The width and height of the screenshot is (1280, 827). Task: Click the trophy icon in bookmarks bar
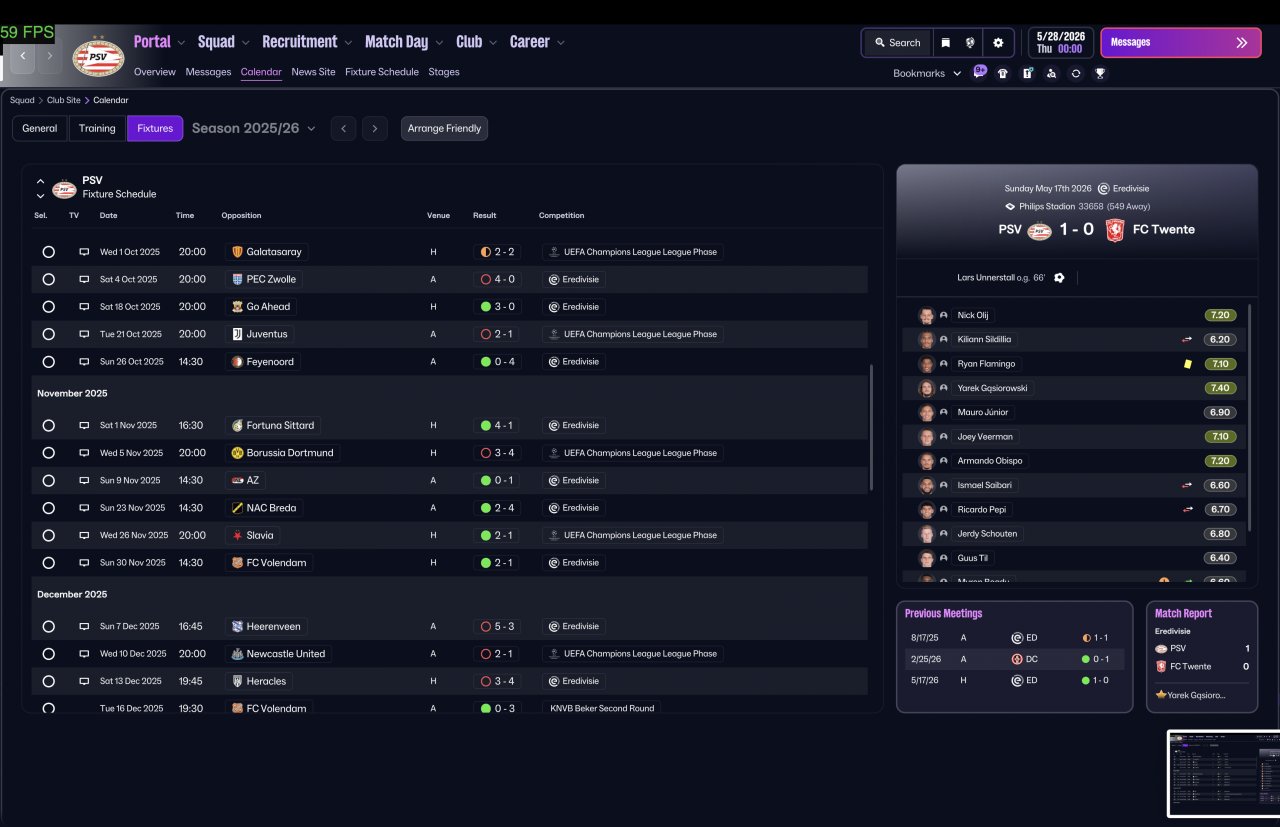[x=1100, y=73]
